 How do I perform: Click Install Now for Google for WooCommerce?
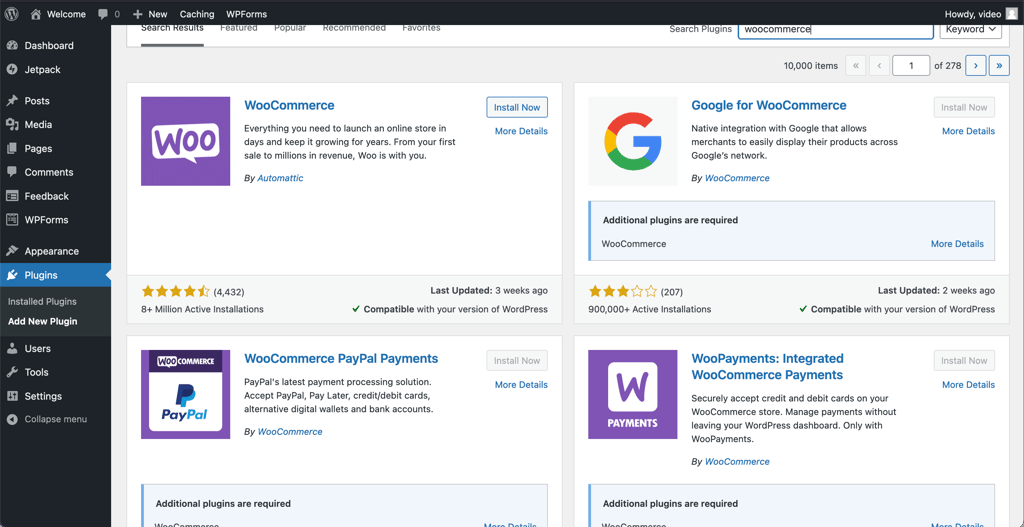(x=964, y=107)
